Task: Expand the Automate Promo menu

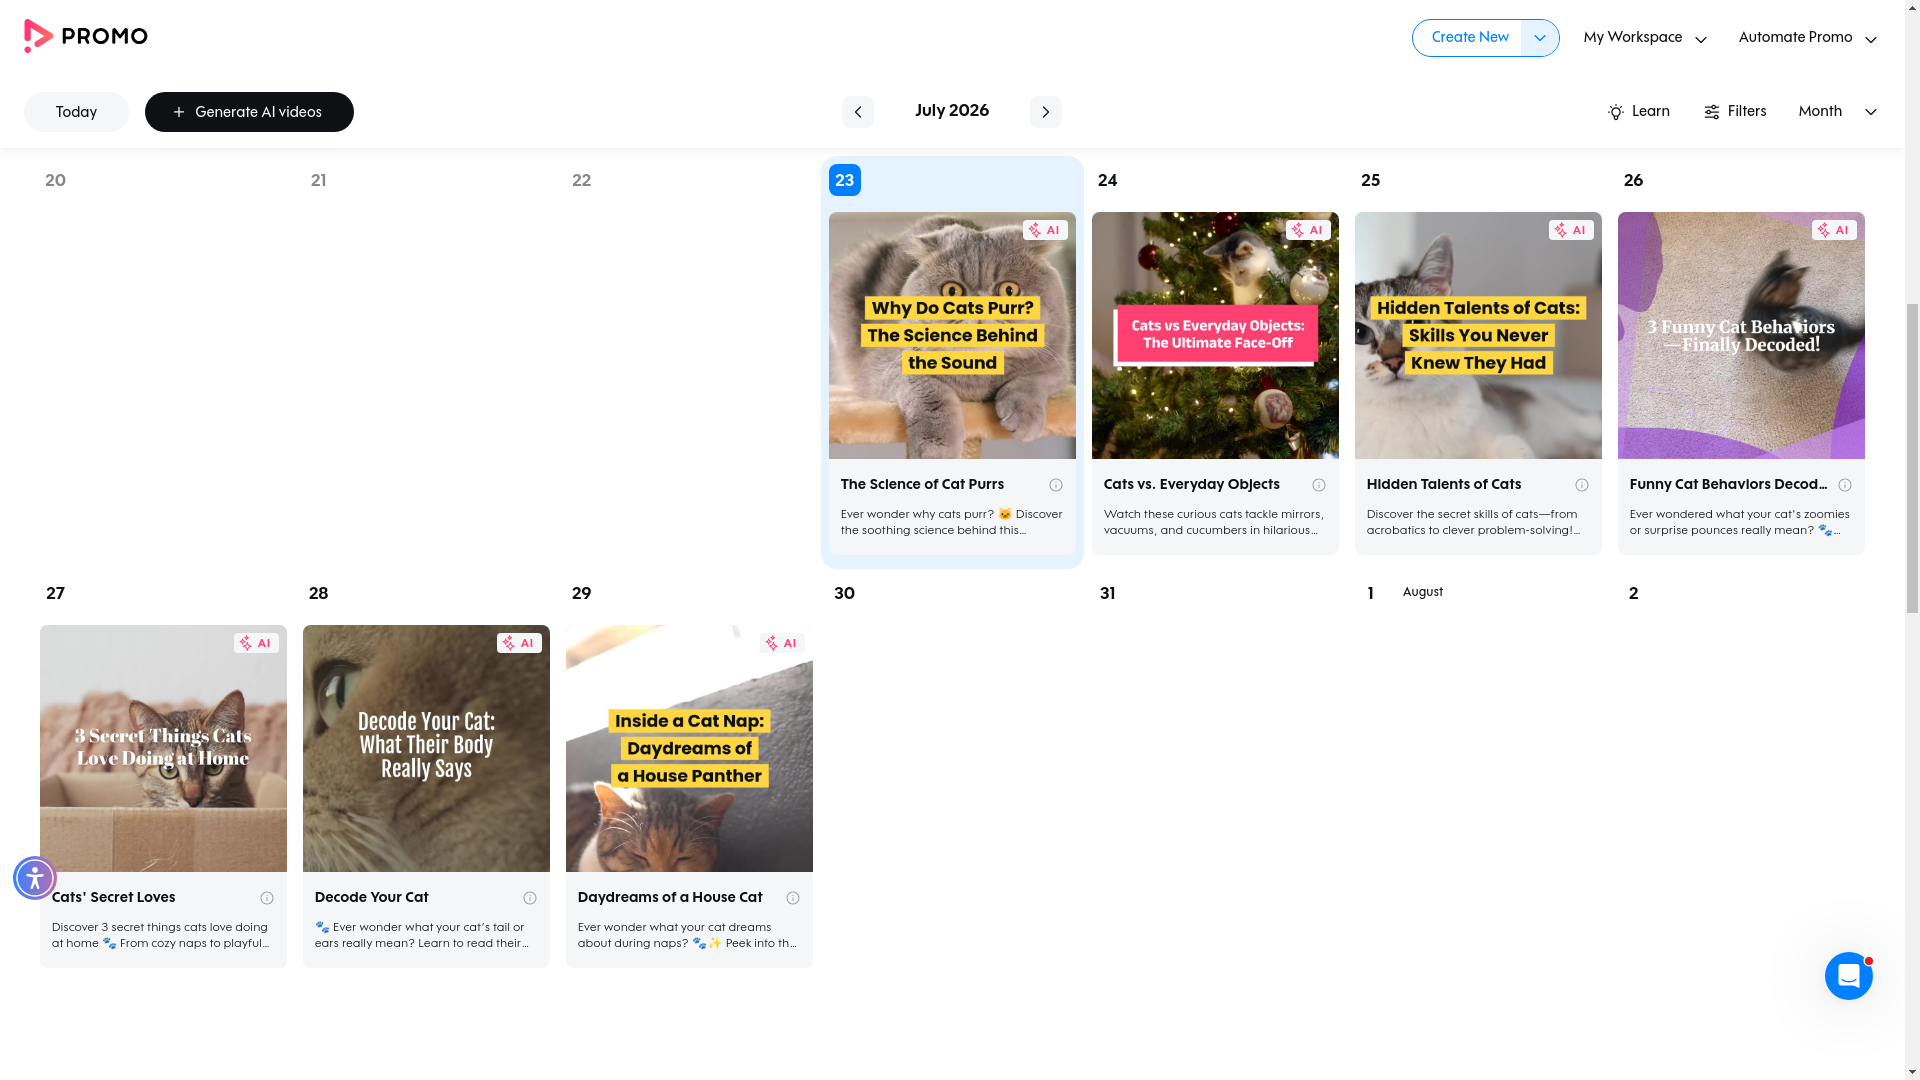Action: [x=1807, y=38]
